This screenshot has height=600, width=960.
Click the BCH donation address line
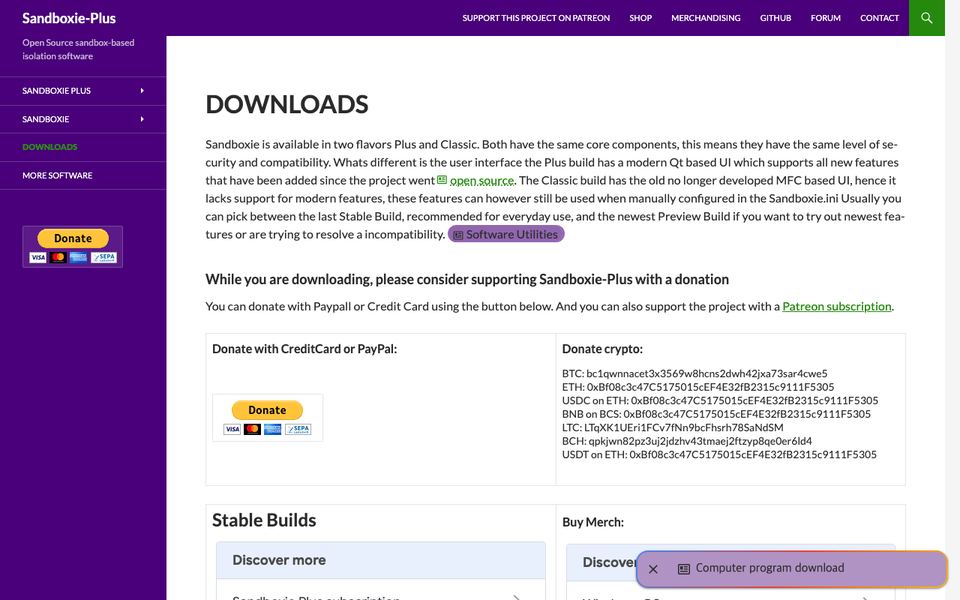(687, 441)
